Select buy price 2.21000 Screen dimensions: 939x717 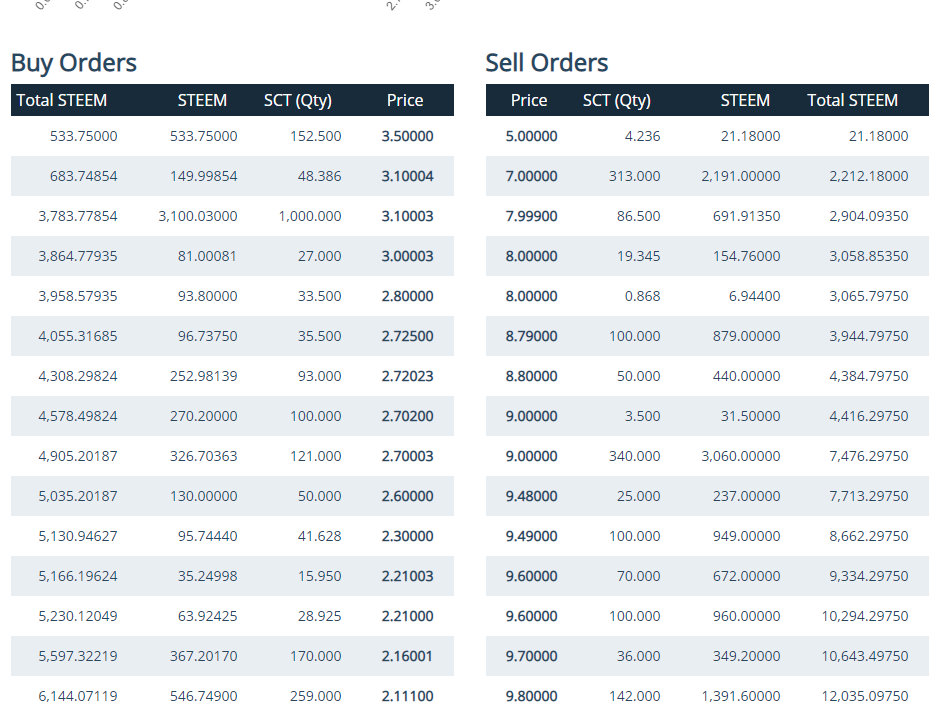pyautogui.click(x=407, y=616)
